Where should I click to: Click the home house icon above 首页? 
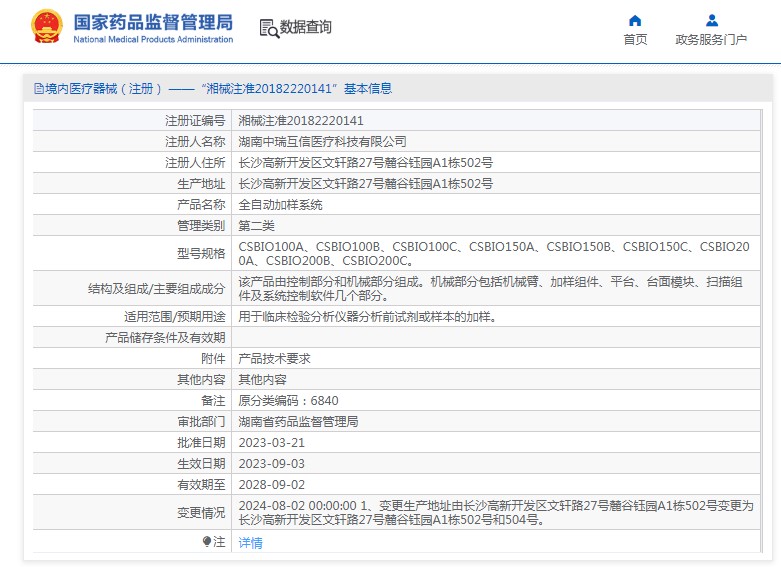(635, 20)
